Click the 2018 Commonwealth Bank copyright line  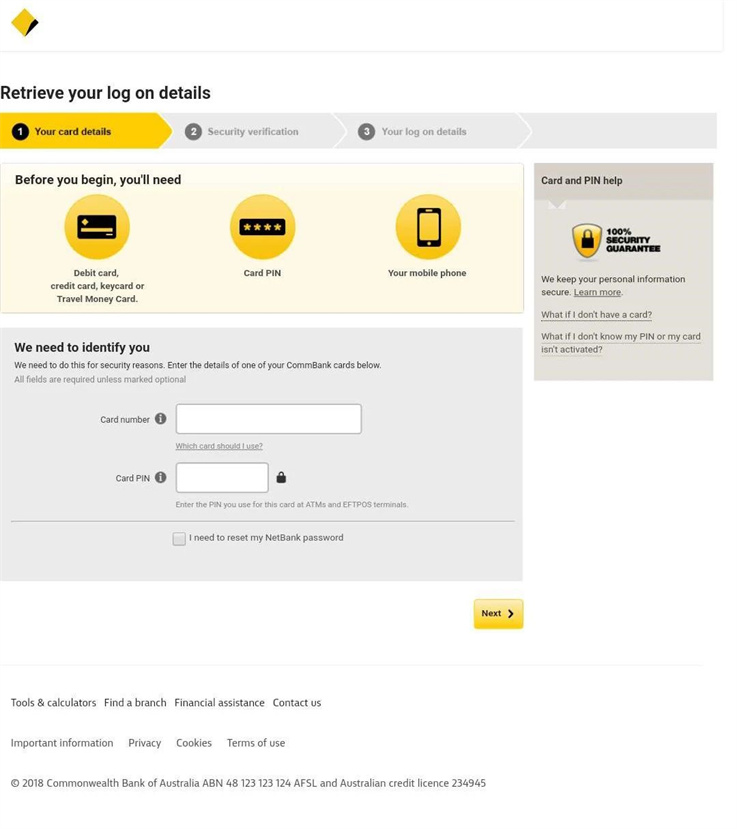click(x=248, y=783)
